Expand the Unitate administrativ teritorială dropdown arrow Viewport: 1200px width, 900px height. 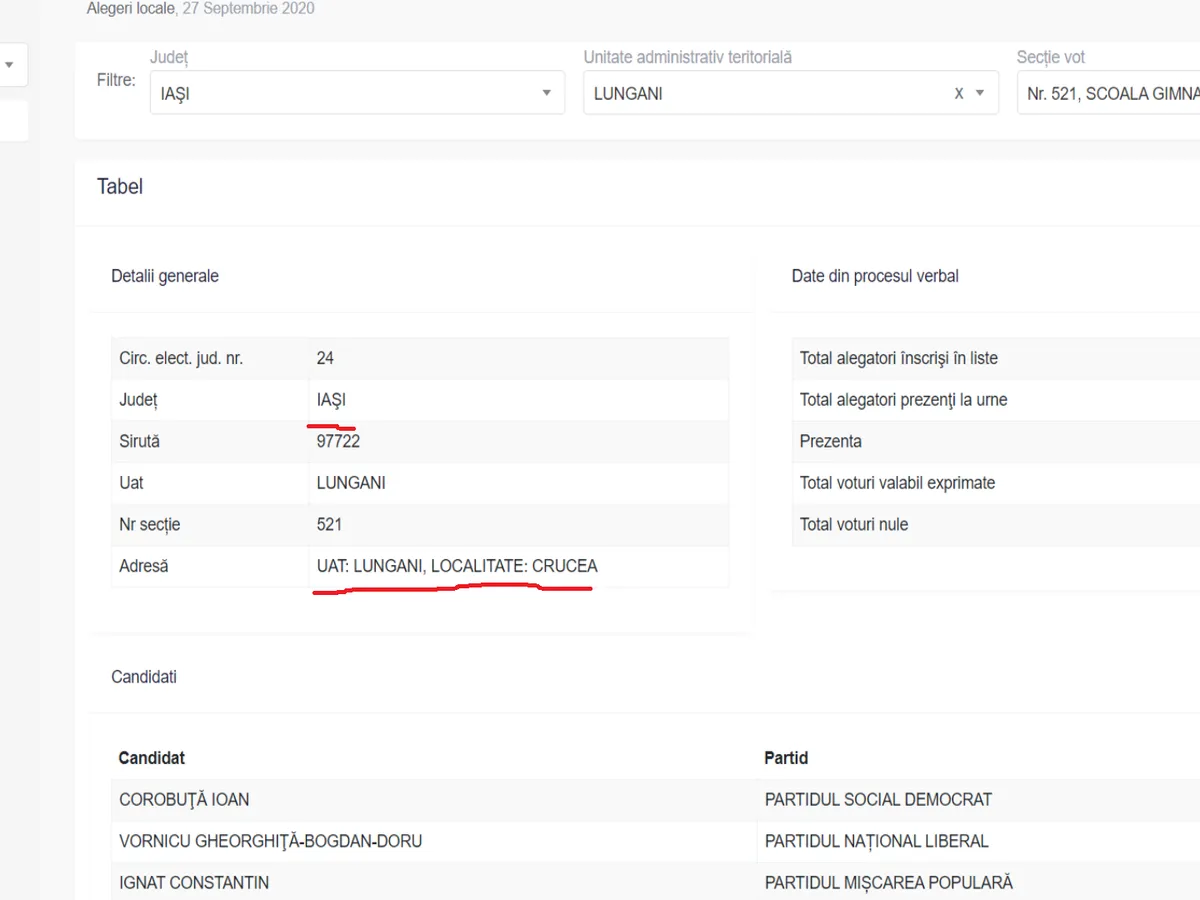coord(980,93)
